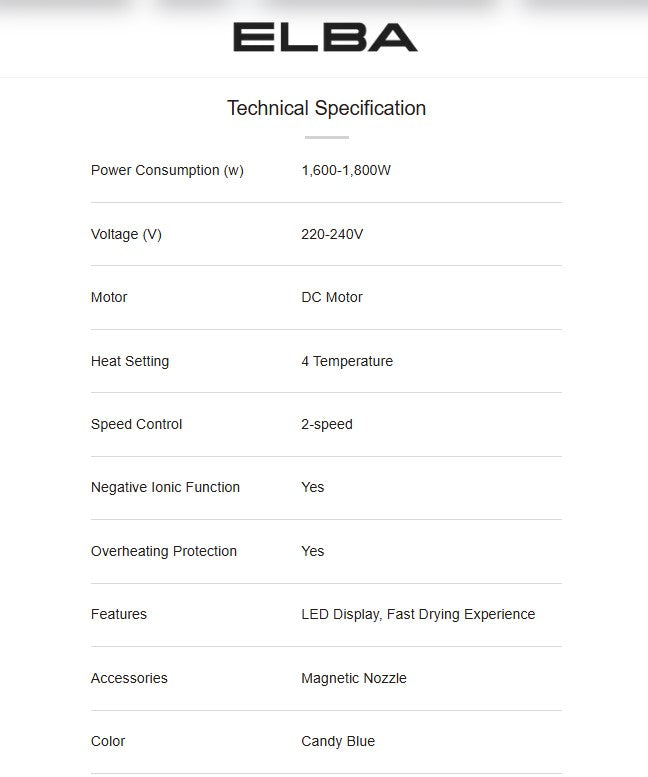
Task: Click the Negative Ionic Function label
Action: point(165,487)
